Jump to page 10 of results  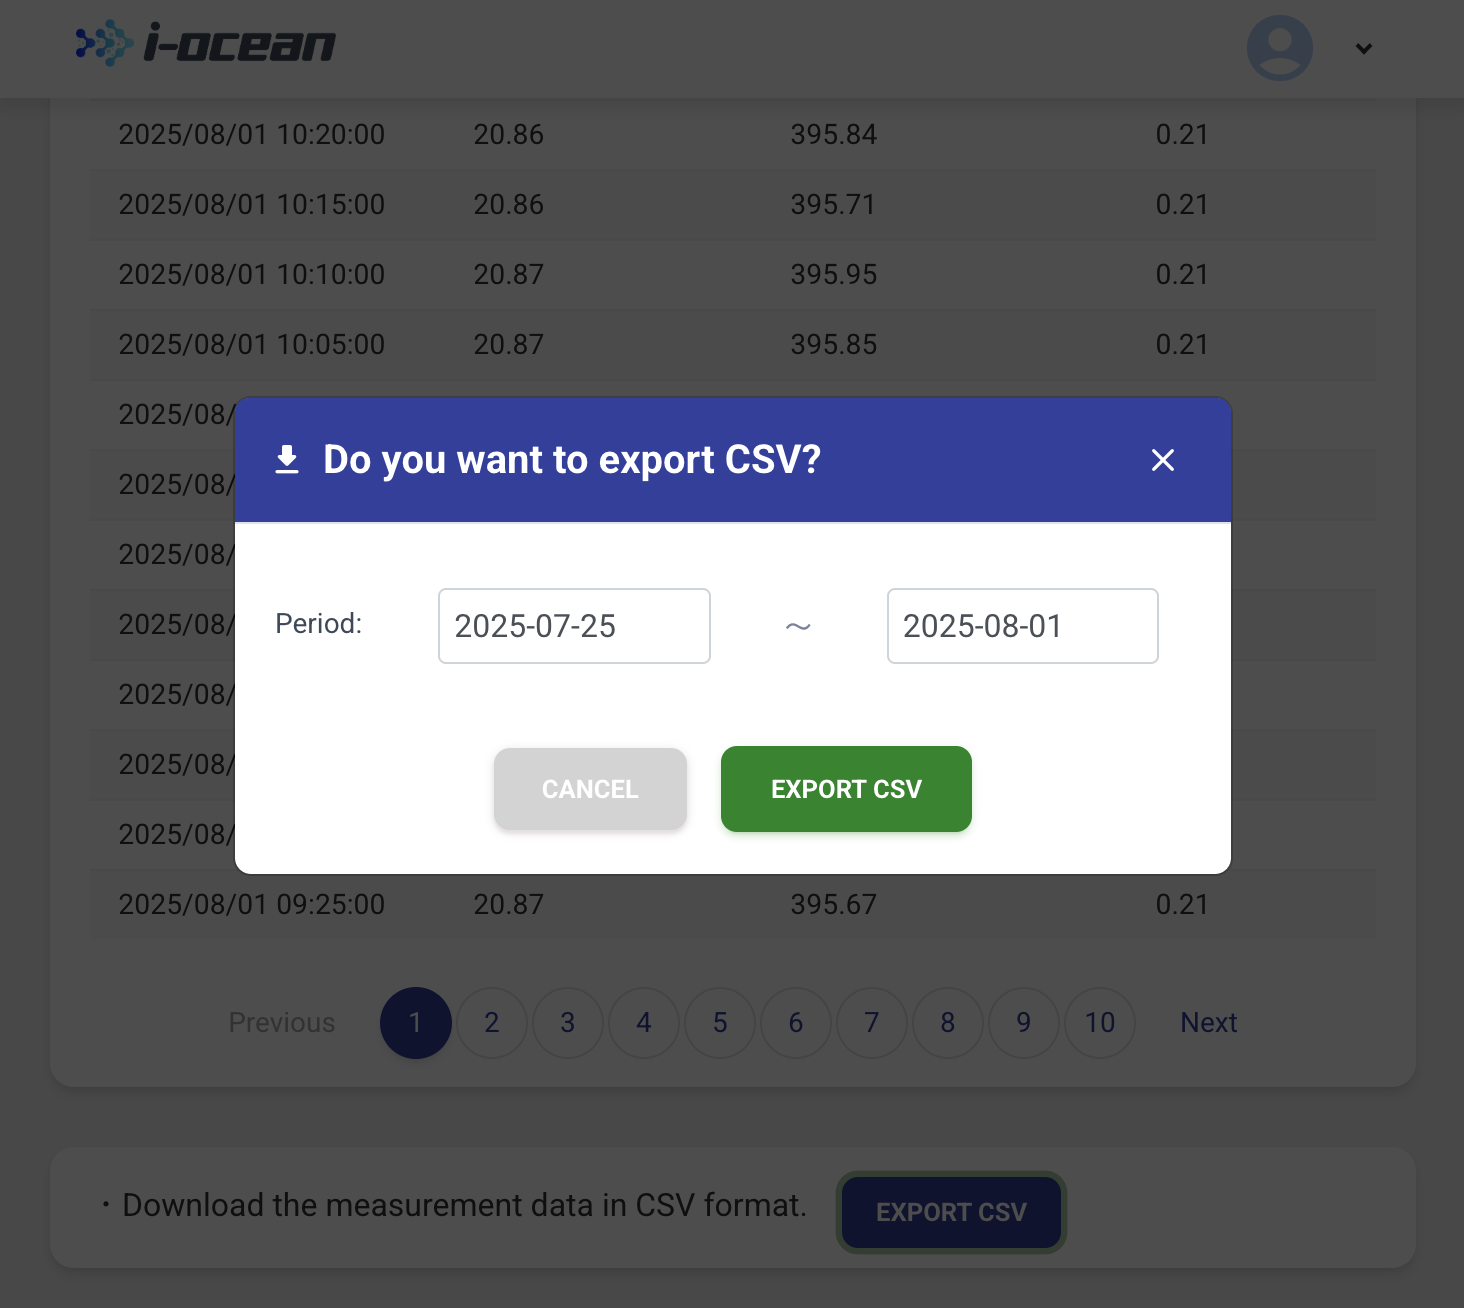1100,1023
